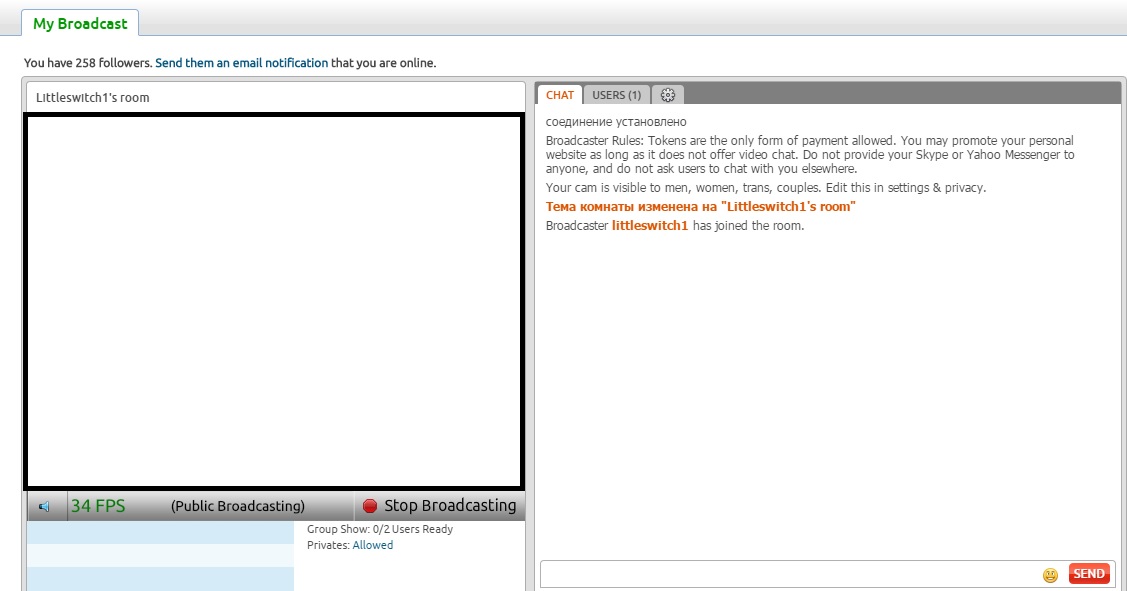Switch to the CHAT tab
Viewport: 1127px width, 591px height.
(560, 95)
